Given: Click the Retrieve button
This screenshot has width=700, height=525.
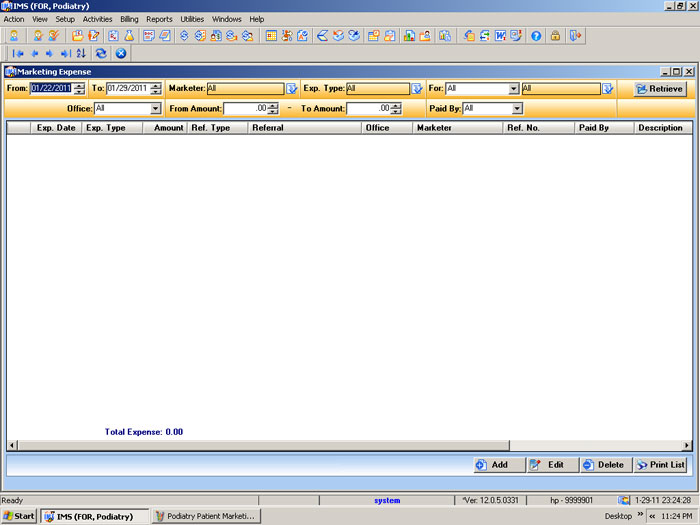Looking at the screenshot, I should 660,89.
